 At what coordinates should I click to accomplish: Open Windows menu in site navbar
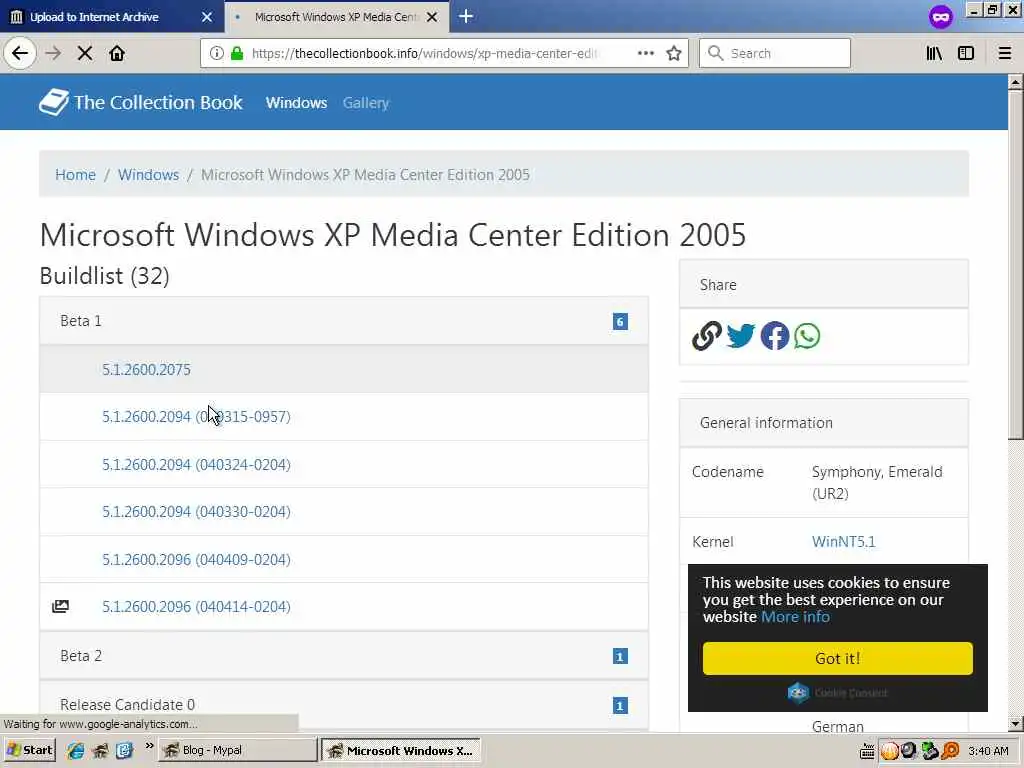click(296, 103)
